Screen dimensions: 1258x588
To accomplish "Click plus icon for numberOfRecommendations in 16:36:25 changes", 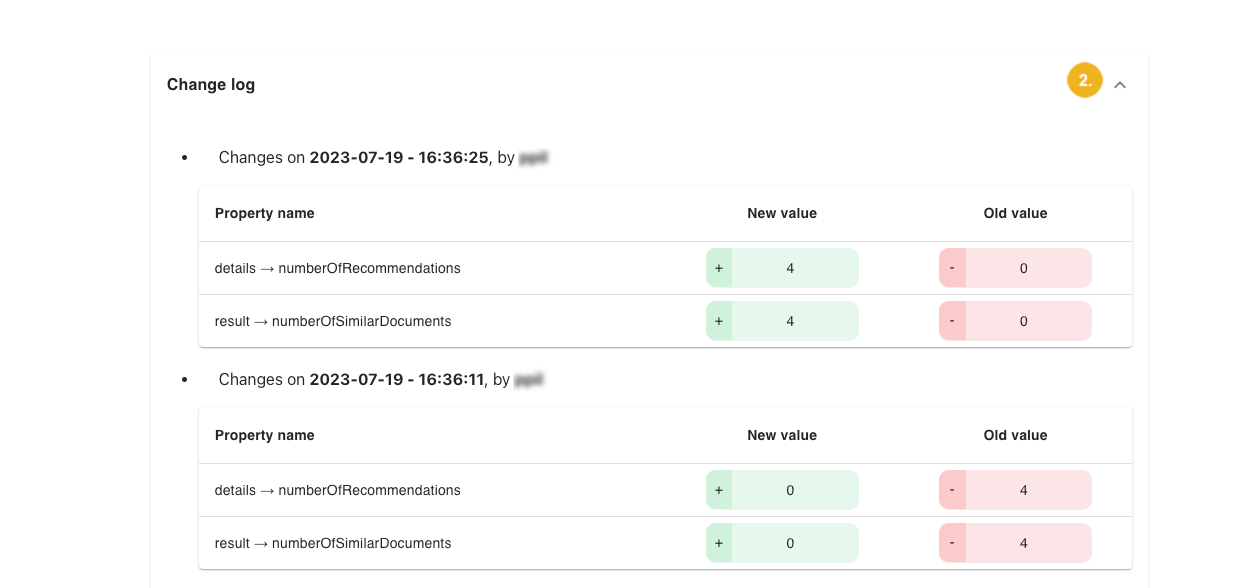I will tap(719, 268).
